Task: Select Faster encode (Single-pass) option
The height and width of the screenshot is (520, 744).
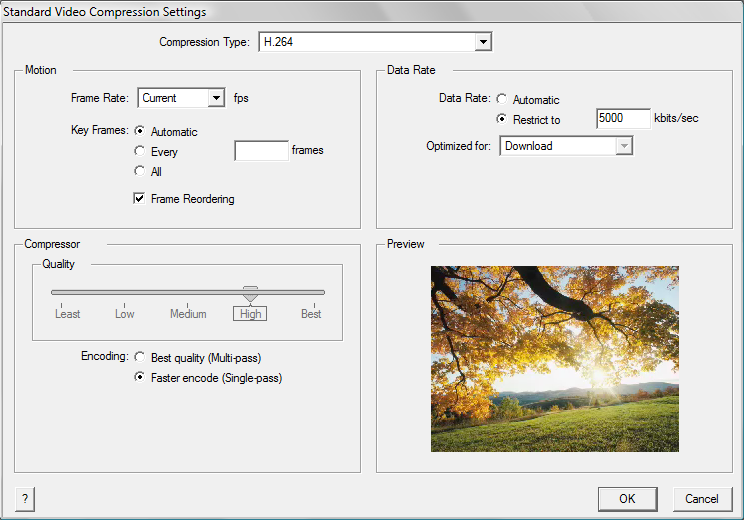Action: click(x=140, y=378)
